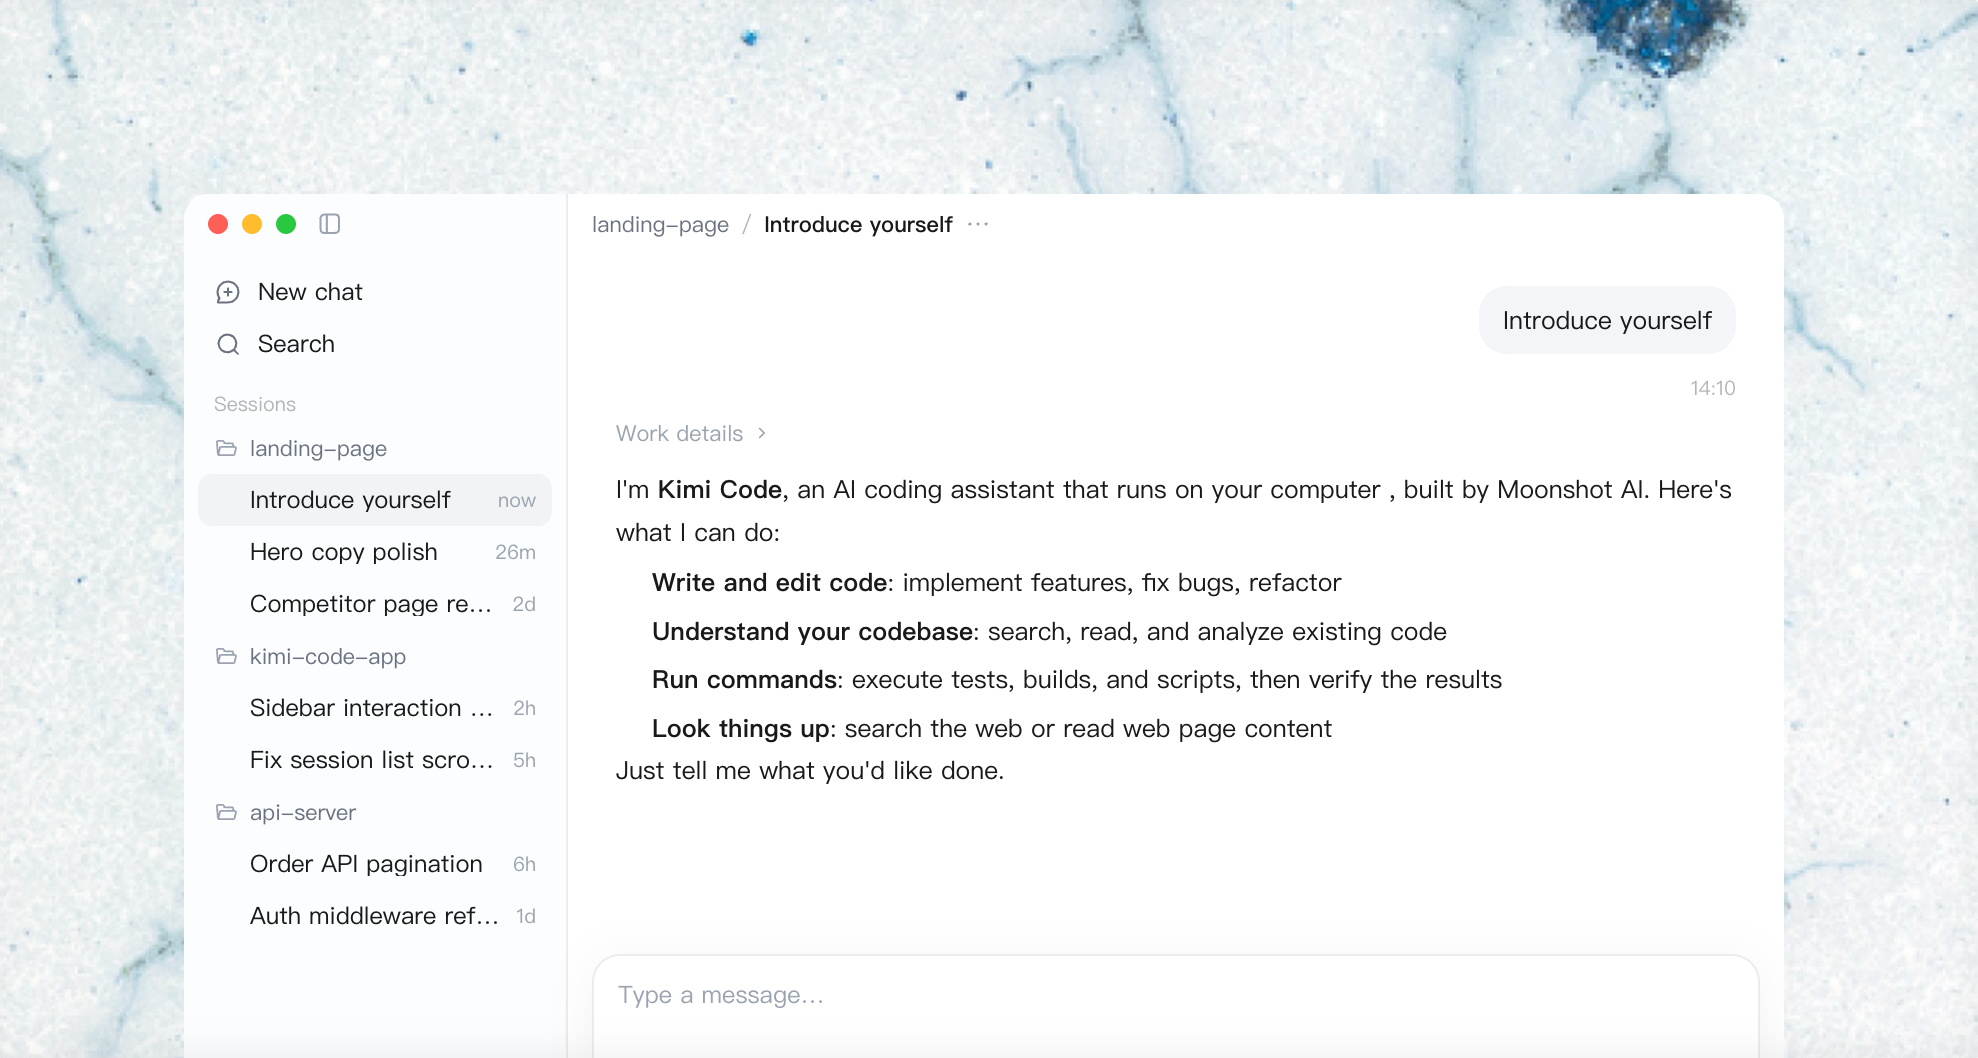Click the Introduce yourself user message bubble
This screenshot has width=1978, height=1058.
pyautogui.click(x=1607, y=320)
